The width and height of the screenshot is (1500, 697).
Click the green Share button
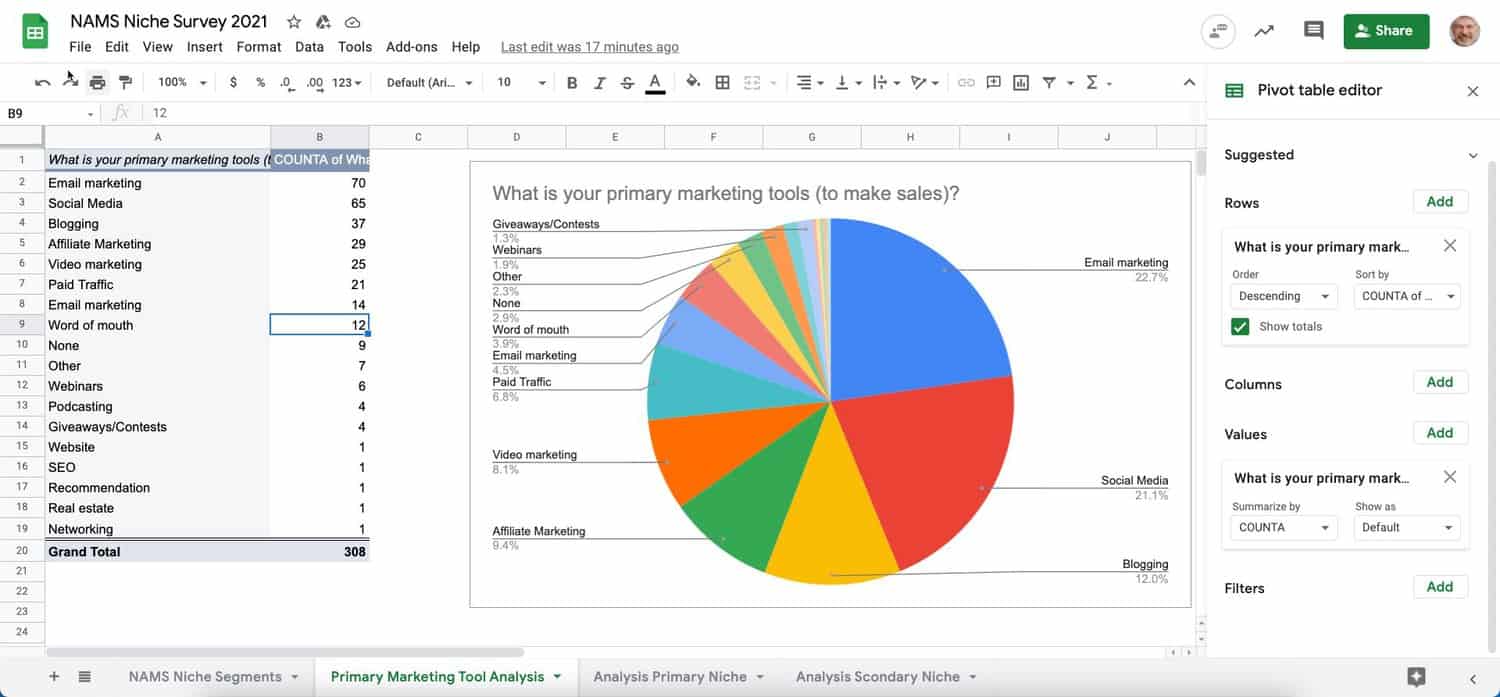1386,31
